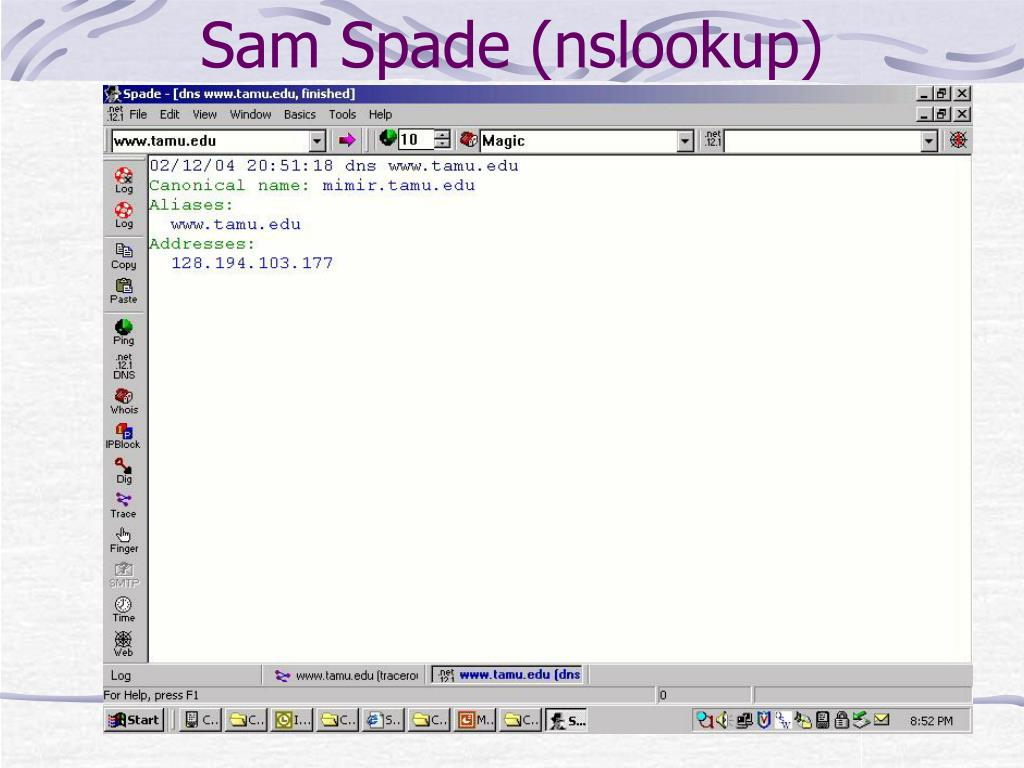
Task: Click the timestamp line 02/12/04 20:51:18
Action: pyautogui.click(x=241, y=166)
